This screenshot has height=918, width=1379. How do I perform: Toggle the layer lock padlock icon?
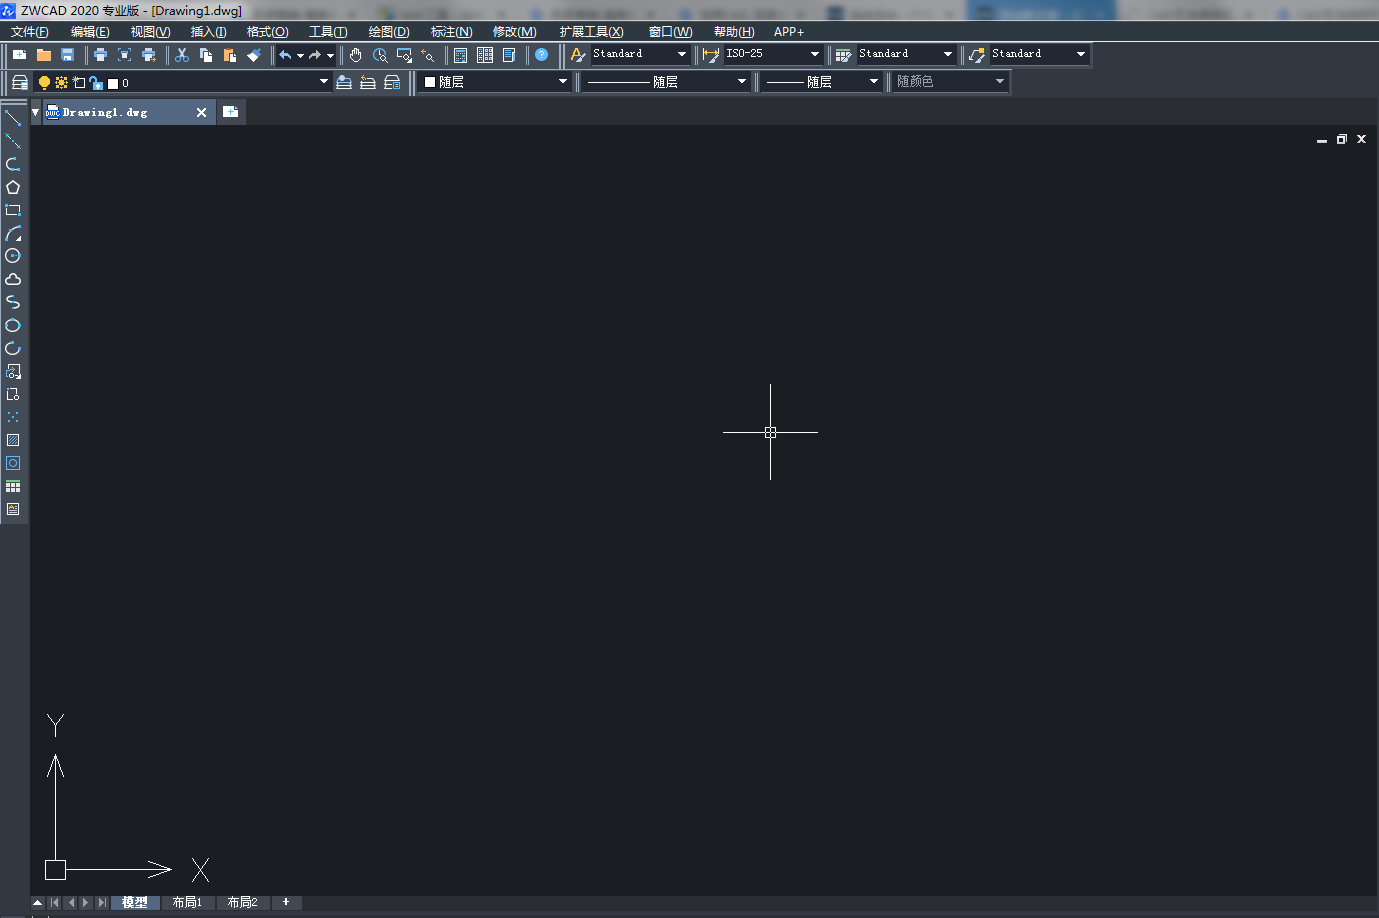[x=95, y=82]
